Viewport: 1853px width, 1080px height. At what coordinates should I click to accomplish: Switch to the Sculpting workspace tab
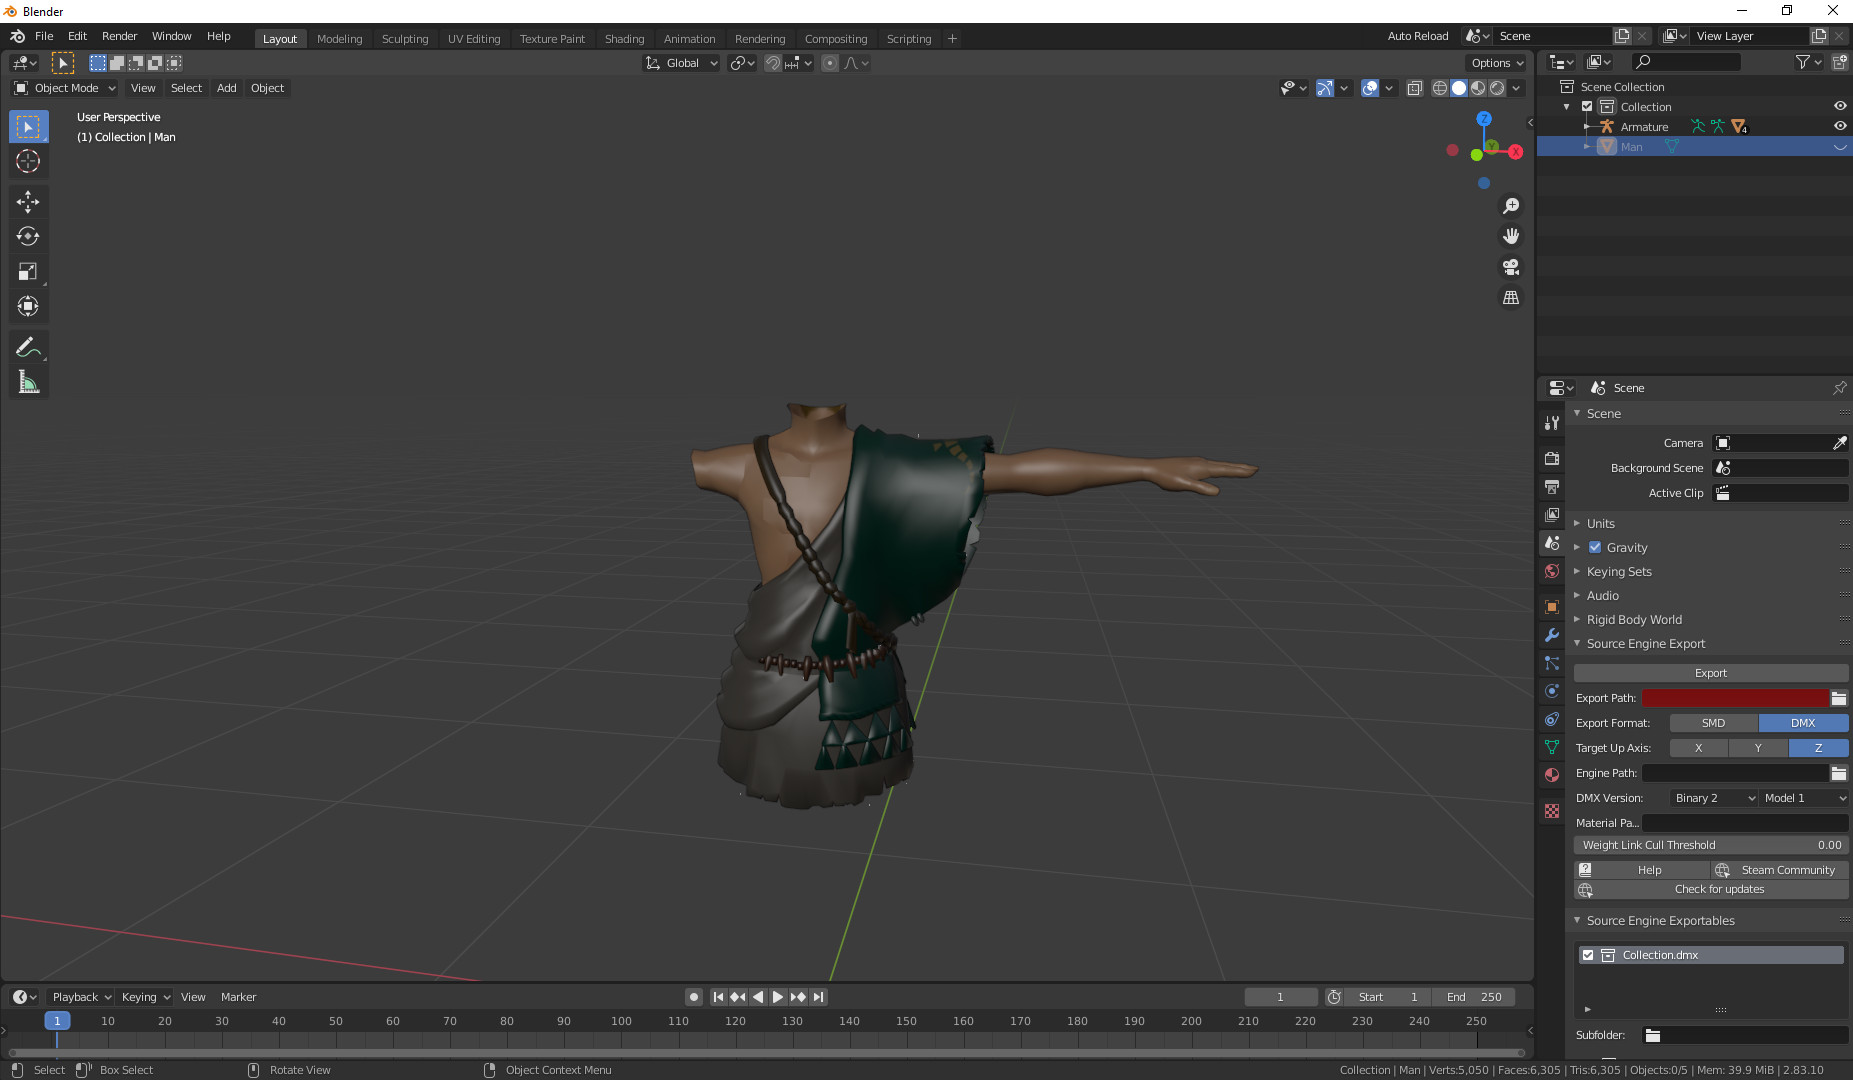(404, 39)
